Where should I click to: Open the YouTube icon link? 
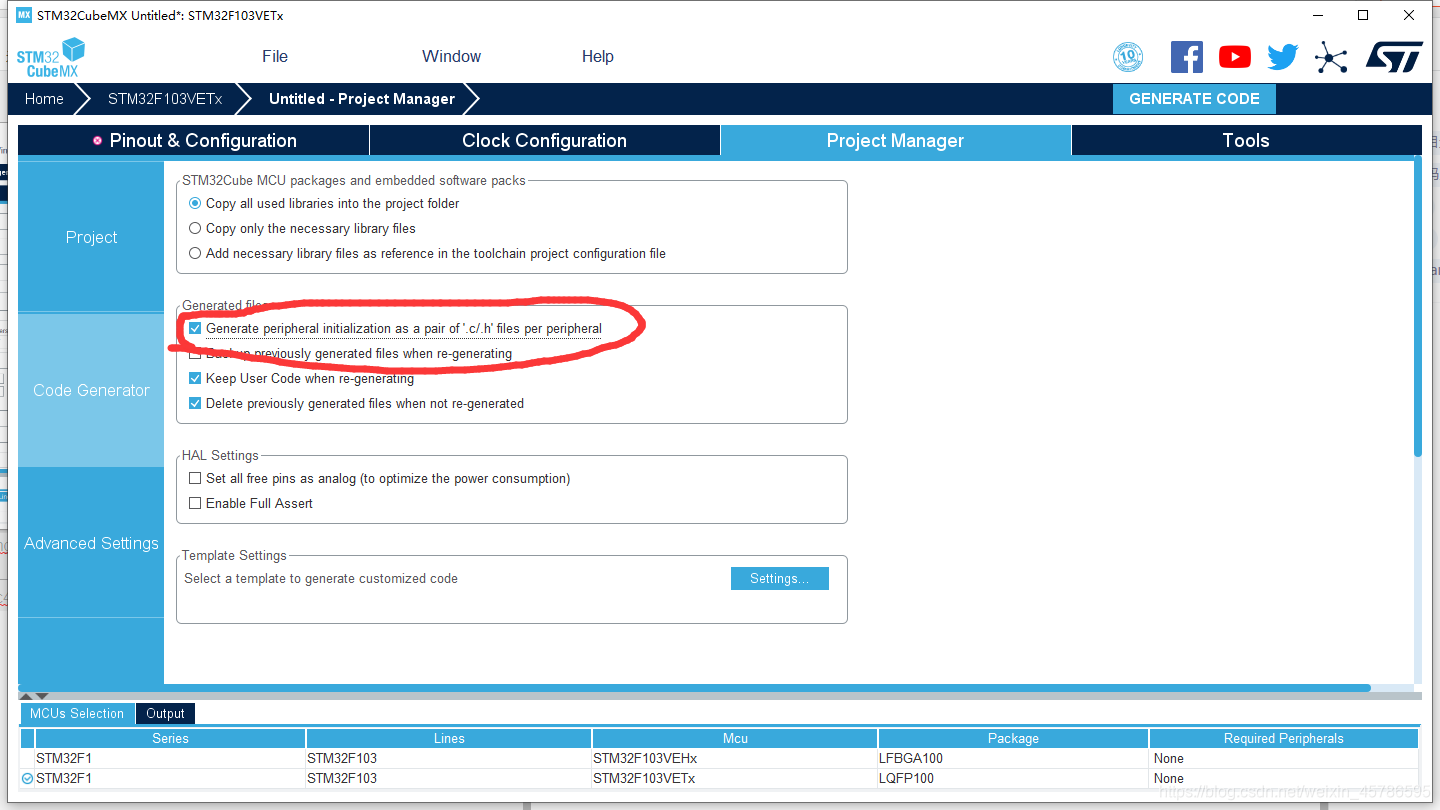click(1235, 57)
